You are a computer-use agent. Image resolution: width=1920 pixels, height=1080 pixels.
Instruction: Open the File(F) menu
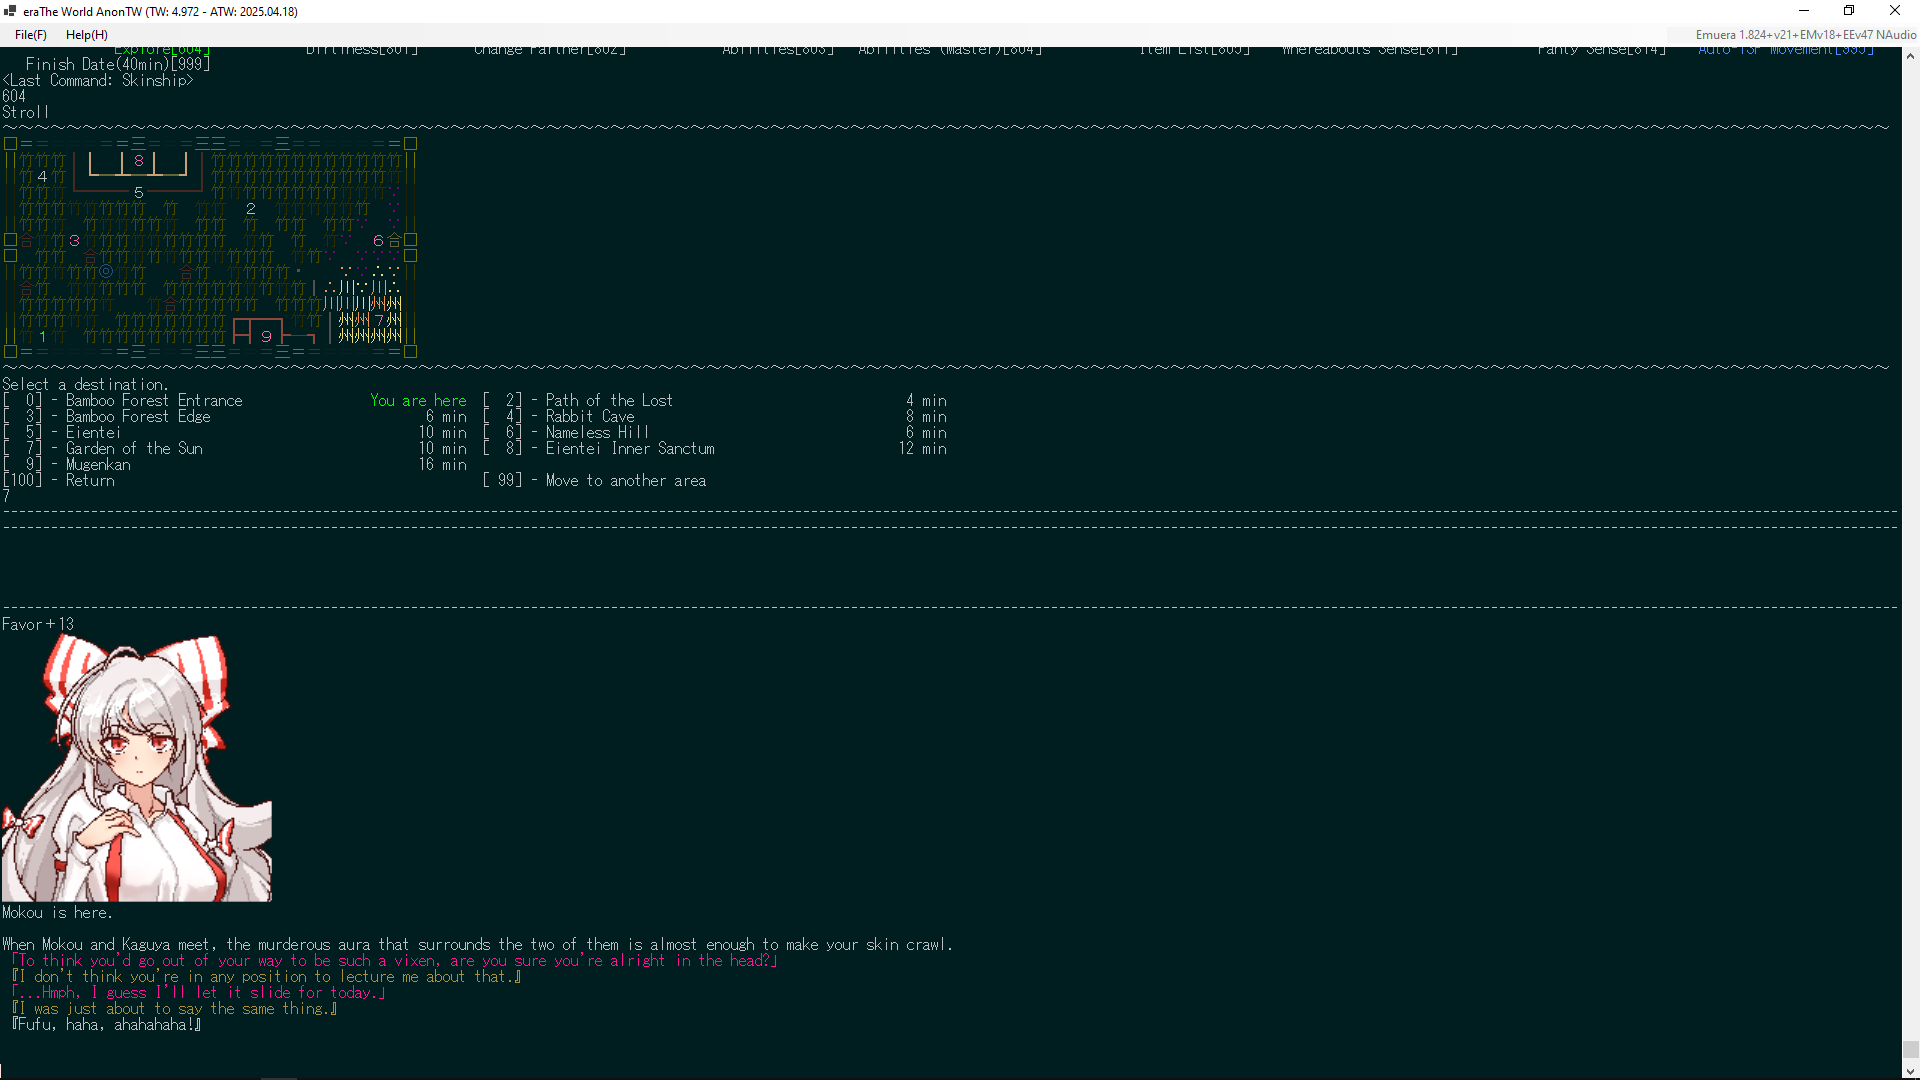30,35
